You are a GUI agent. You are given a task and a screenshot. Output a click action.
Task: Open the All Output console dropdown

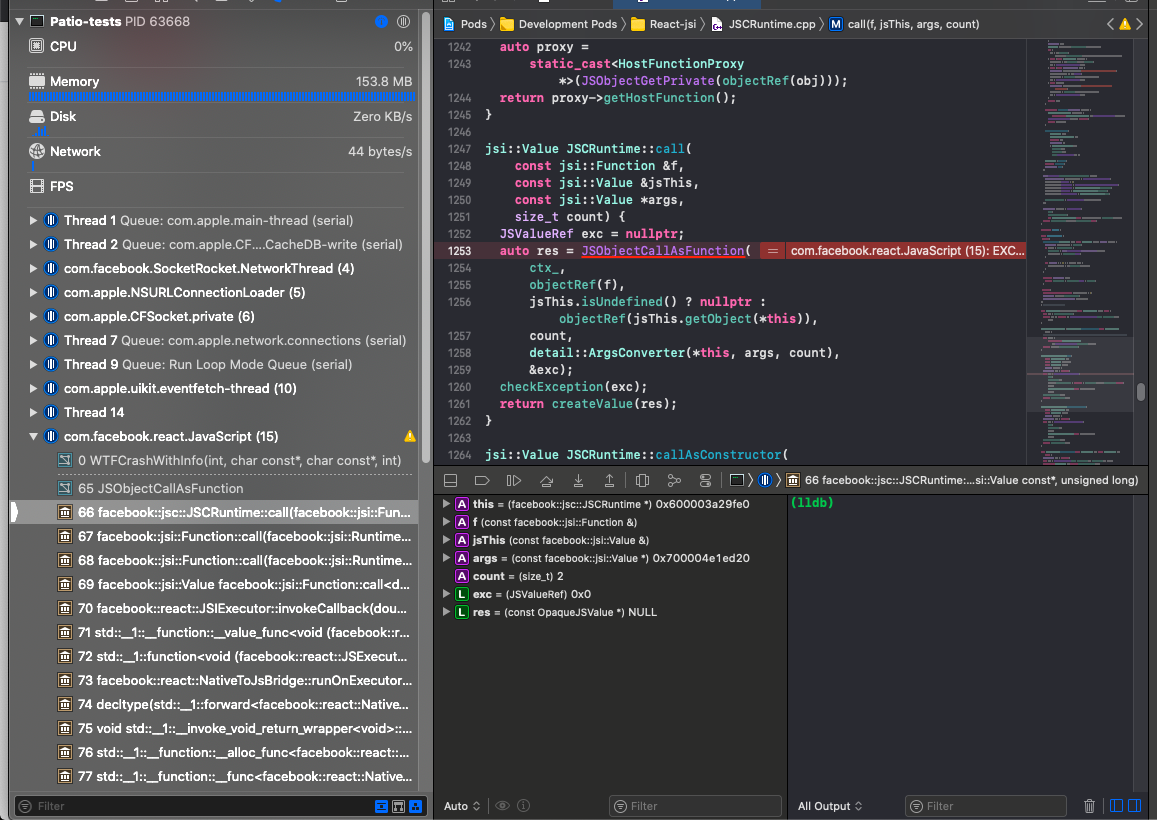[829, 806]
